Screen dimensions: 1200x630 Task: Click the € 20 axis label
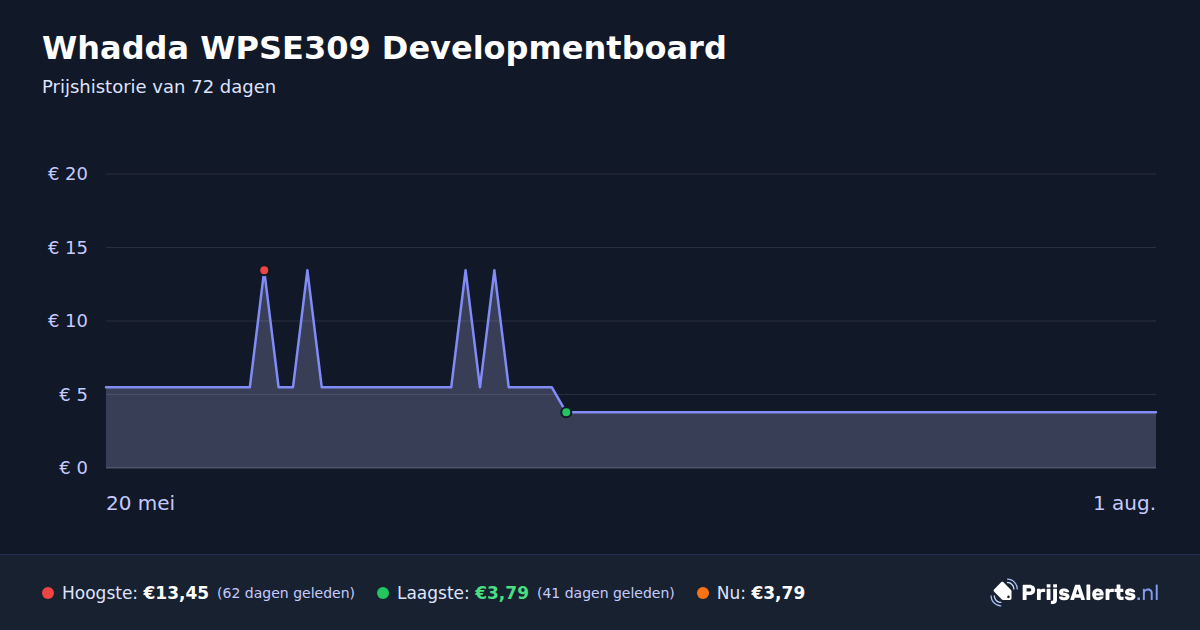[x=68, y=174]
